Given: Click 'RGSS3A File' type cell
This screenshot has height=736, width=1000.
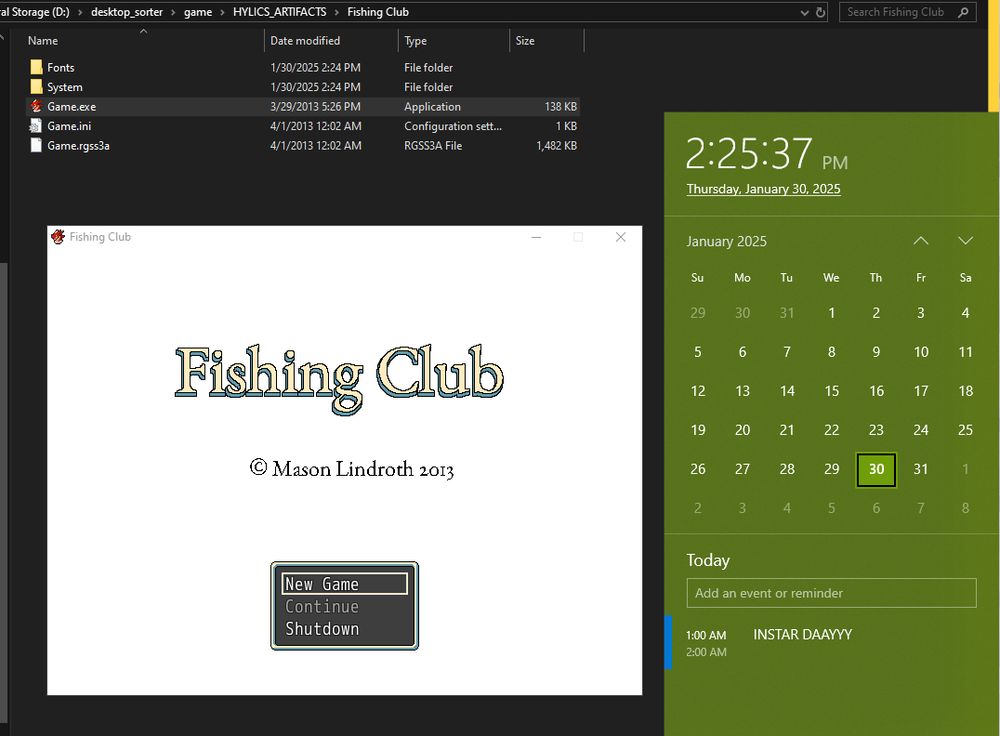Looking at the screenshot, I should click(433, 146).
